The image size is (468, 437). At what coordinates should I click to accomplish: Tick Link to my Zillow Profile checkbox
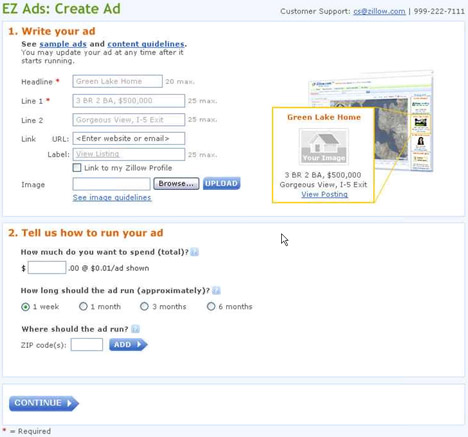[77, 167]
